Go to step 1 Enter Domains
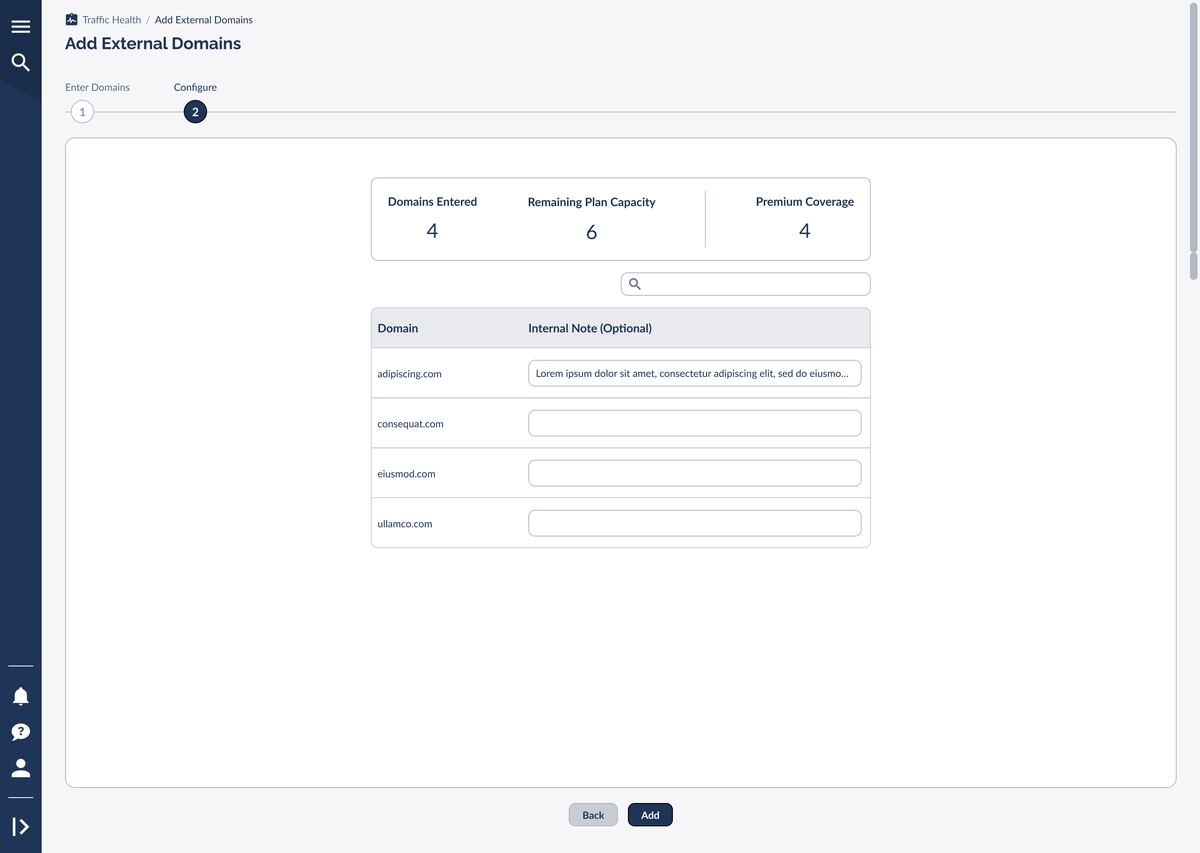1200x853 pixels. pyautogui.click(x=82, y=112)
